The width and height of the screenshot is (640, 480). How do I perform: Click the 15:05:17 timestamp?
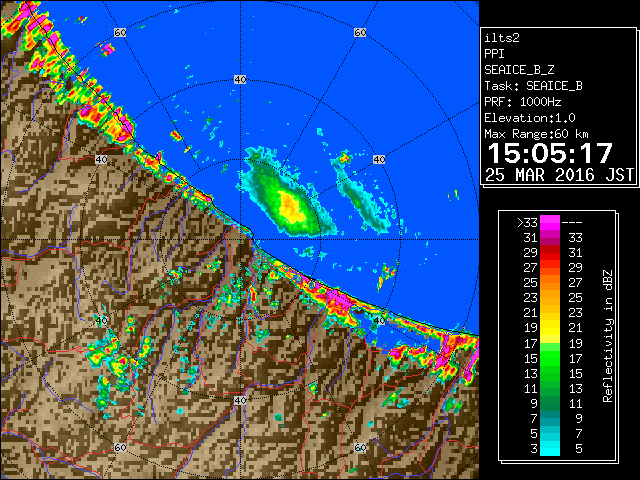[550, 153]
